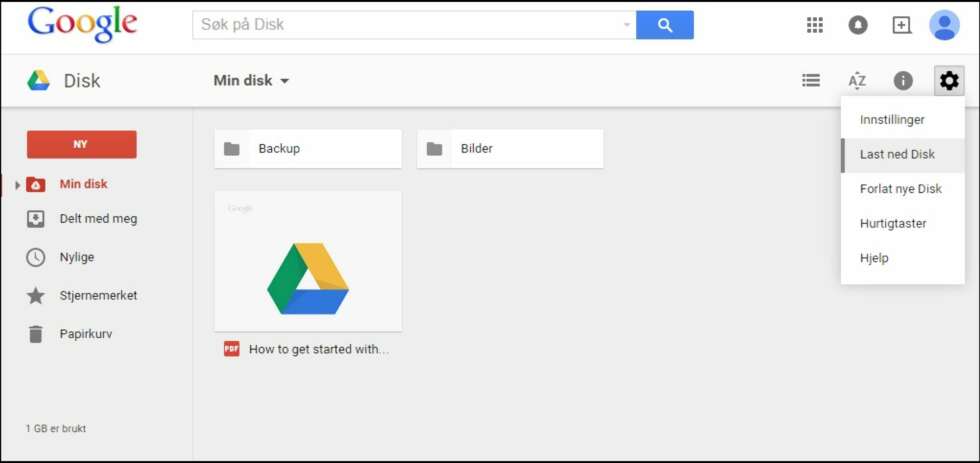Viewport: 980px width, 463px height.
Task: Expand the Min disk tree arrow in the sidebar
Action: 18,185
